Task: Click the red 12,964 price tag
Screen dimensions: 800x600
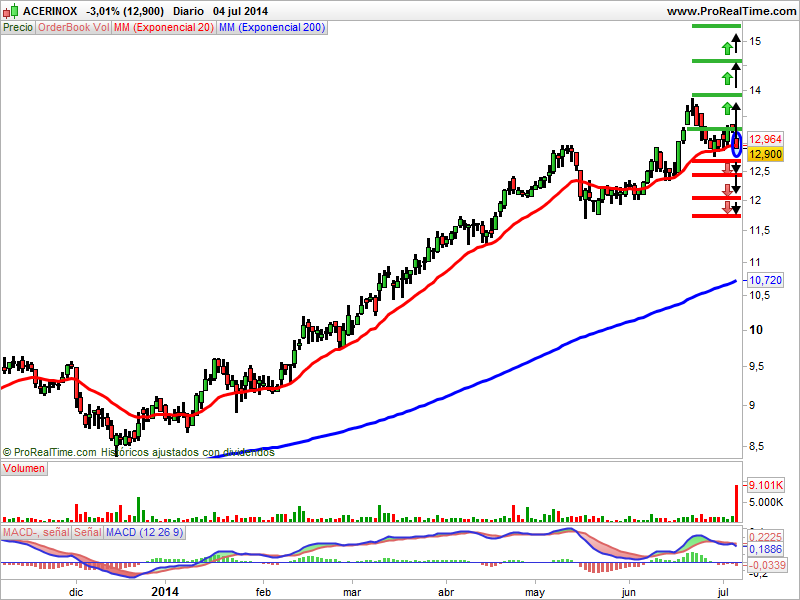Action: pos(765,139)
